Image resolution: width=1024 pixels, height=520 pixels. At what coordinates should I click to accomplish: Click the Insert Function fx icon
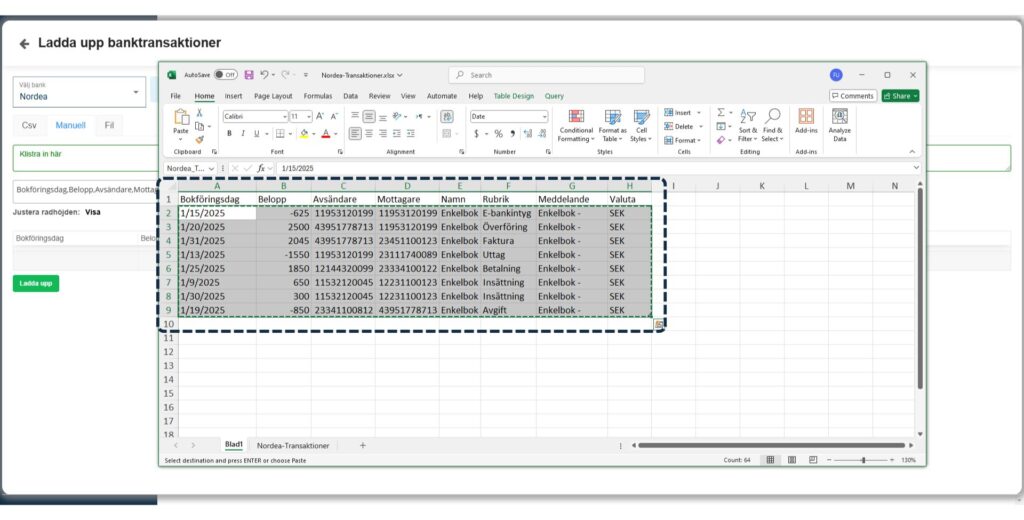261,168
